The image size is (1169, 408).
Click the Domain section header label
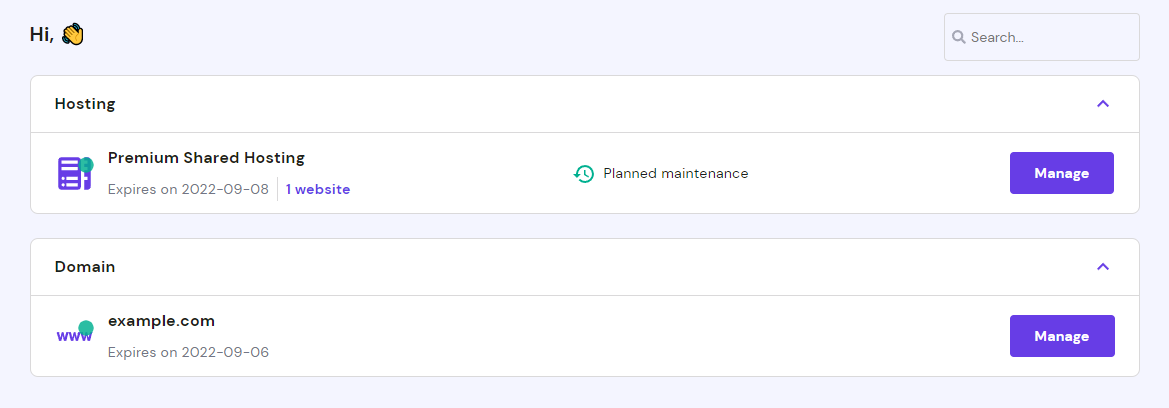85,267
